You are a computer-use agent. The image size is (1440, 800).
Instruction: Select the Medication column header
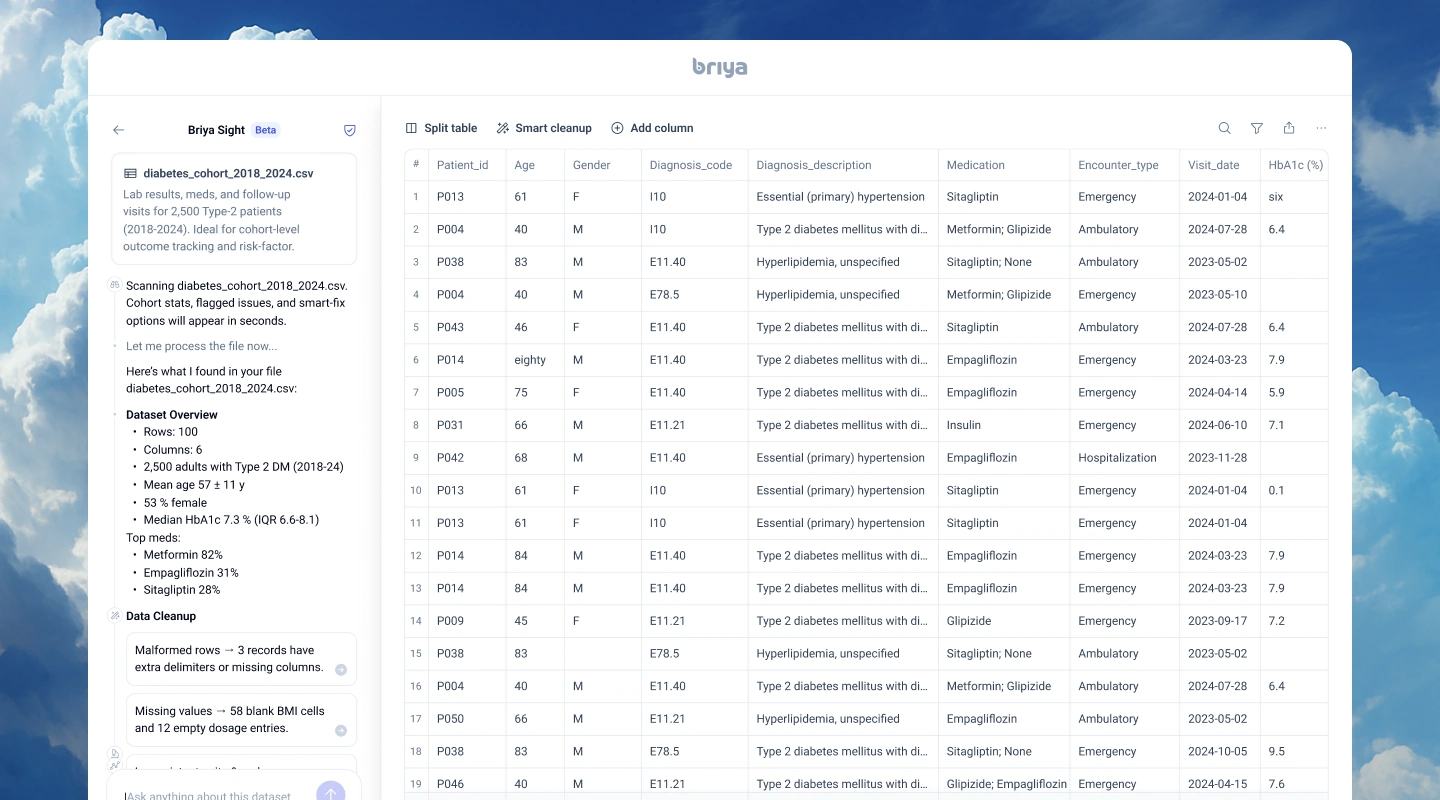tap(1004, 165)
